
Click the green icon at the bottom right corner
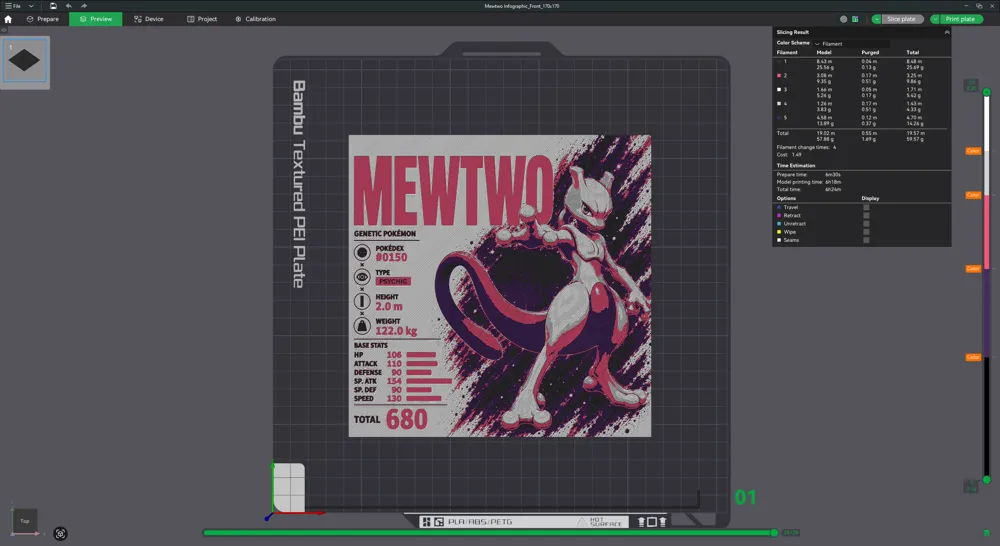pos(987,533)
